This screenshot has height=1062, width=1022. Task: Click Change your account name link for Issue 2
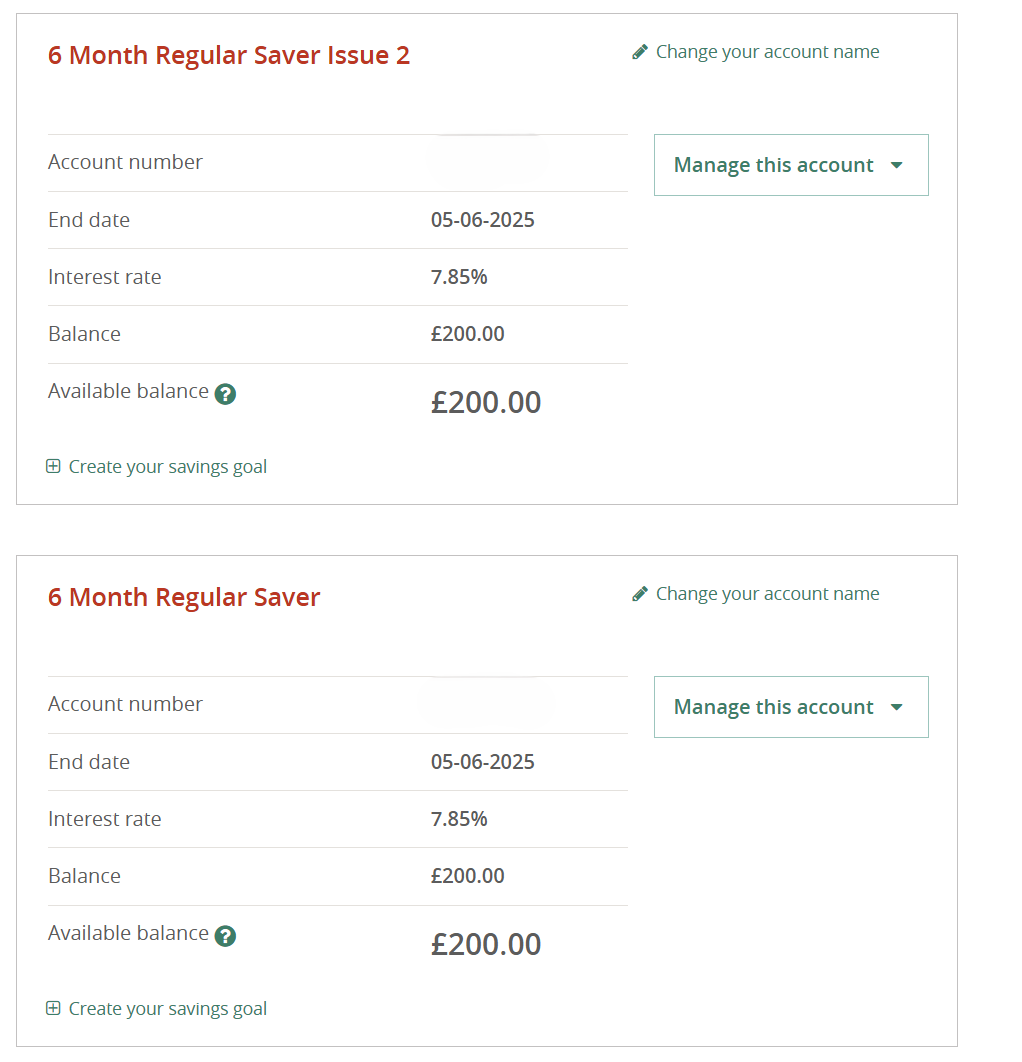767,52
